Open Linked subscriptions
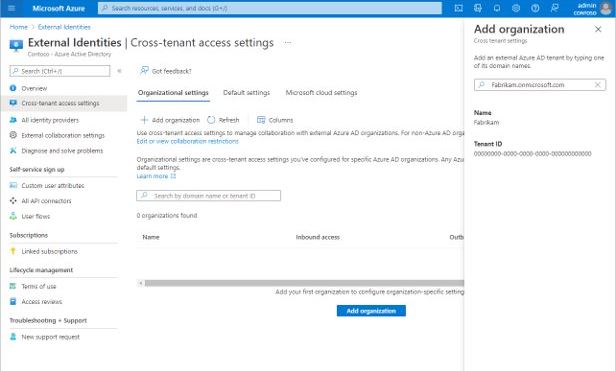This screenshot has width=616, height=371. [50, 251]
